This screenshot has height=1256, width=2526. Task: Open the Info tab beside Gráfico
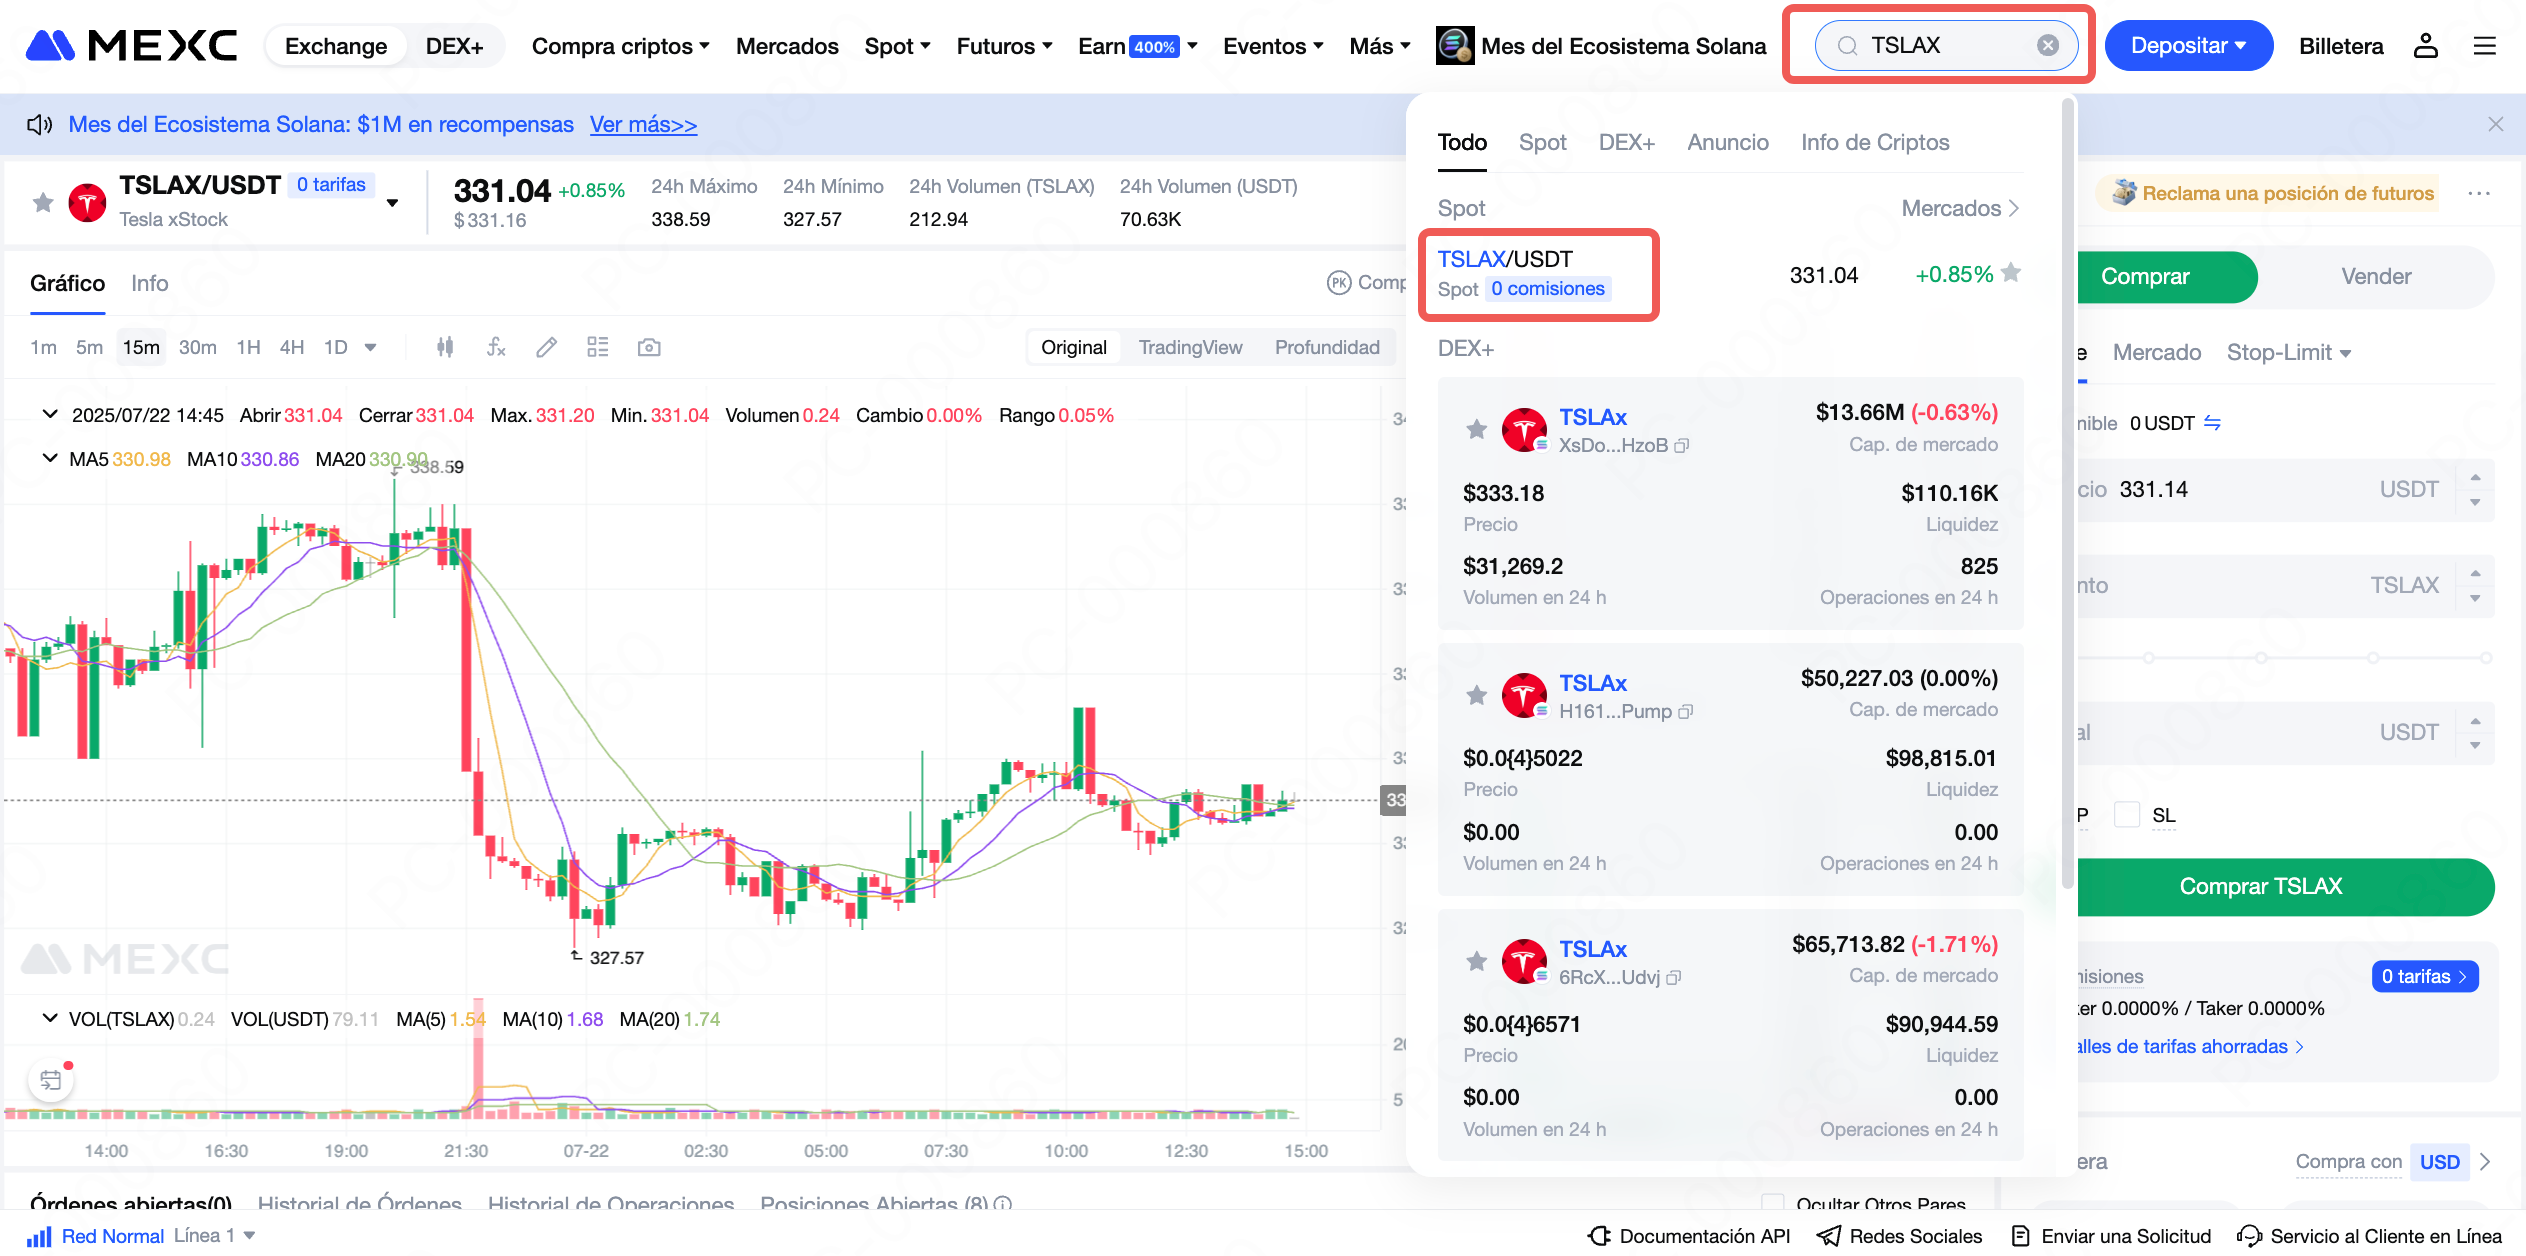[x=150, y=283]
